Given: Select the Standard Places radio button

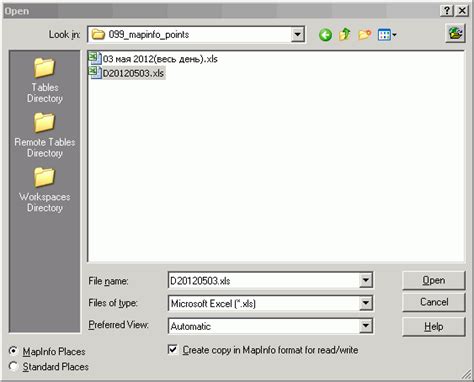Looking at the screenshot, I should tap(14, 366).
